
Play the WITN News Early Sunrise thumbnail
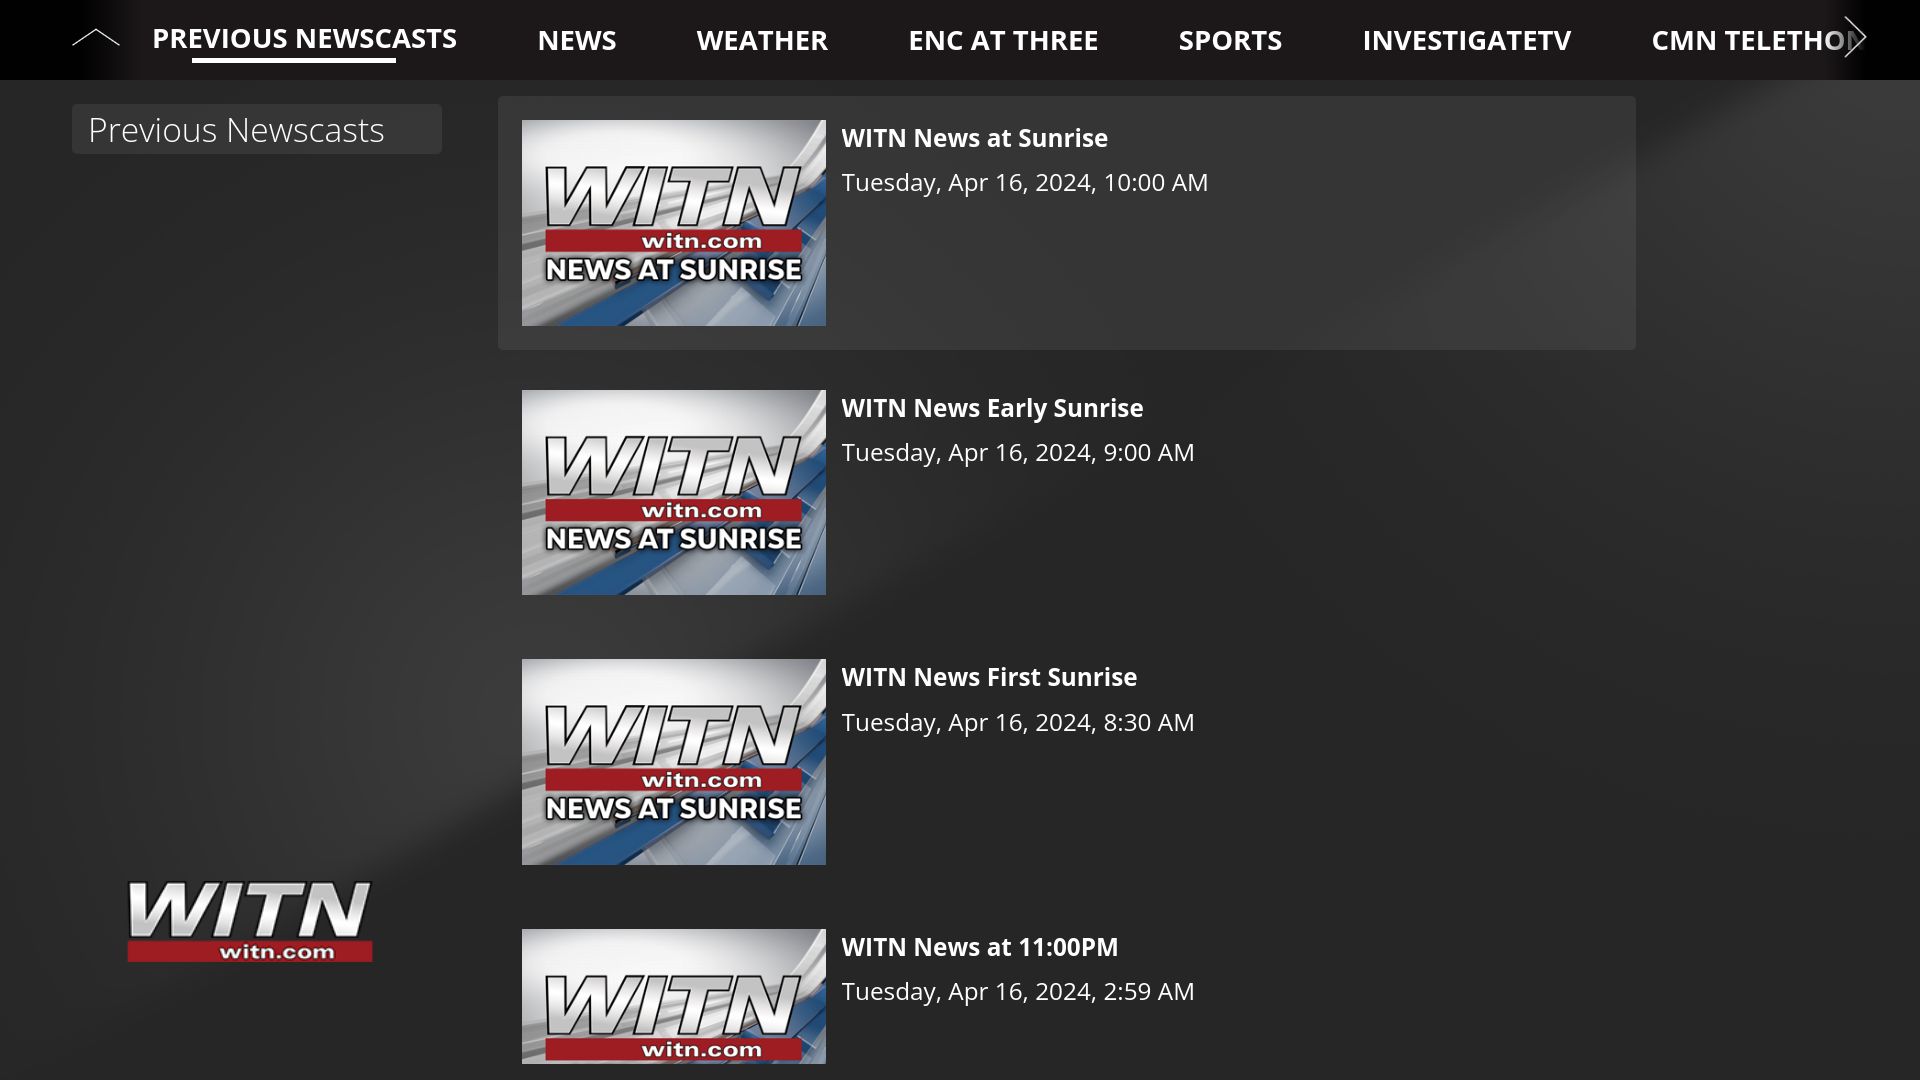pyautogui.click(x=673, y=492)
